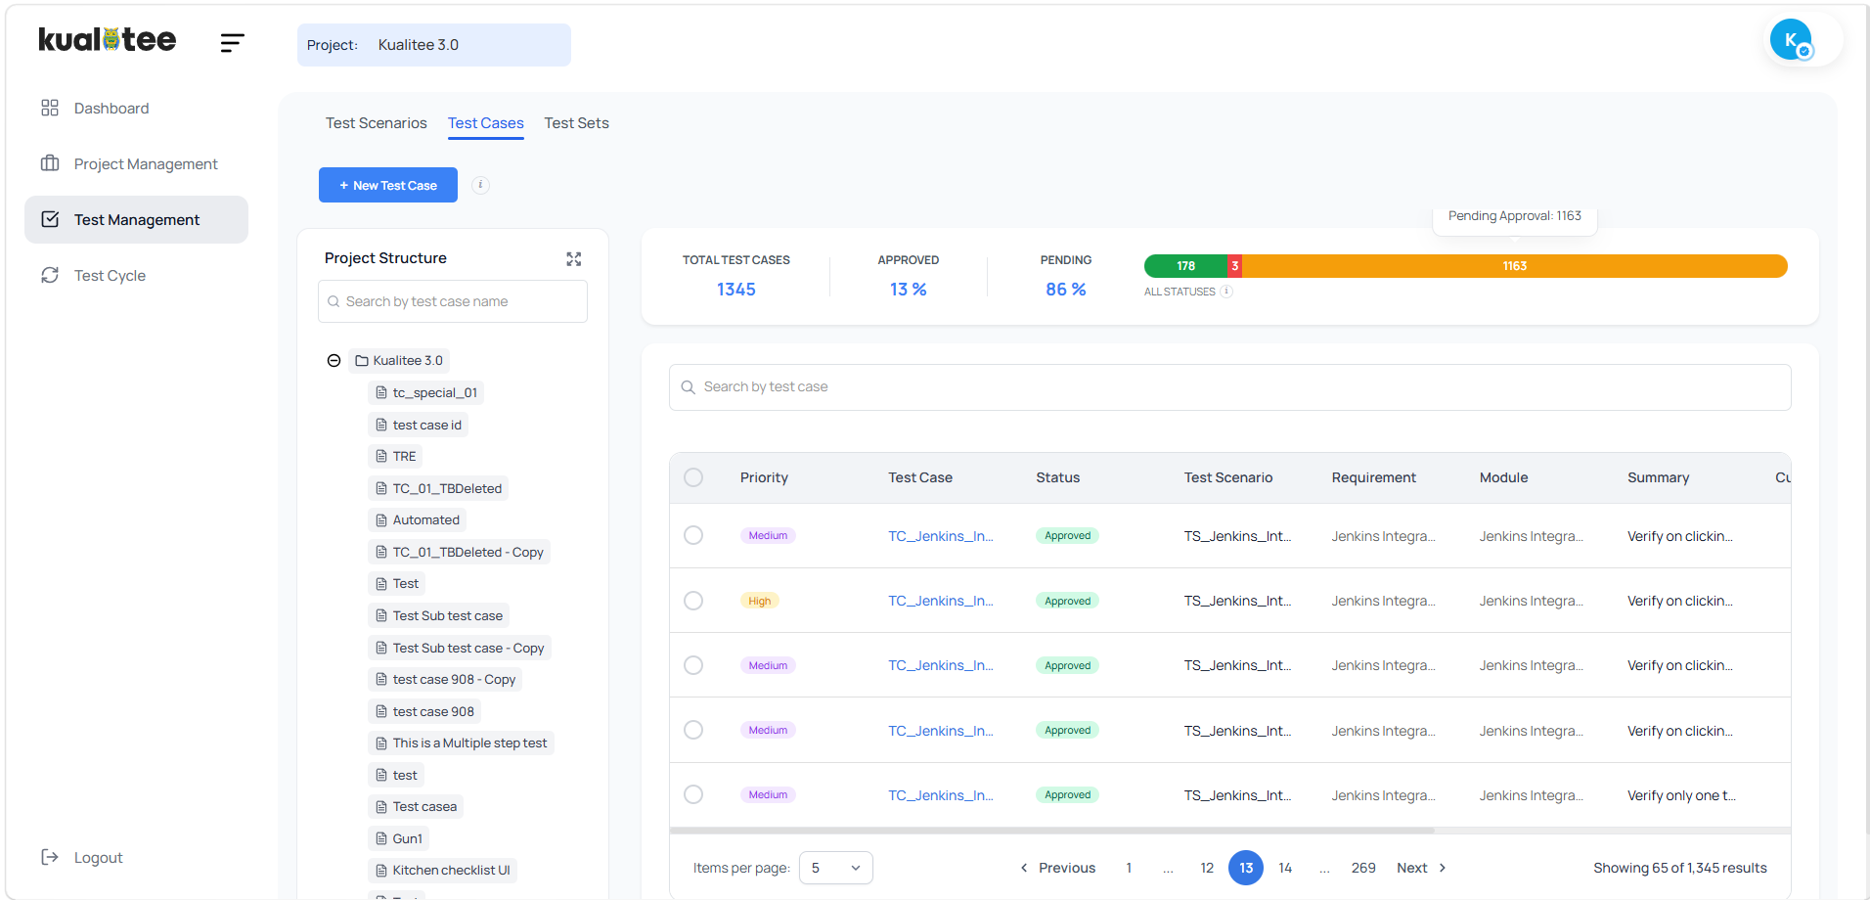
Task: Open Project Management in the sidebar
Action: pos(136,163)
